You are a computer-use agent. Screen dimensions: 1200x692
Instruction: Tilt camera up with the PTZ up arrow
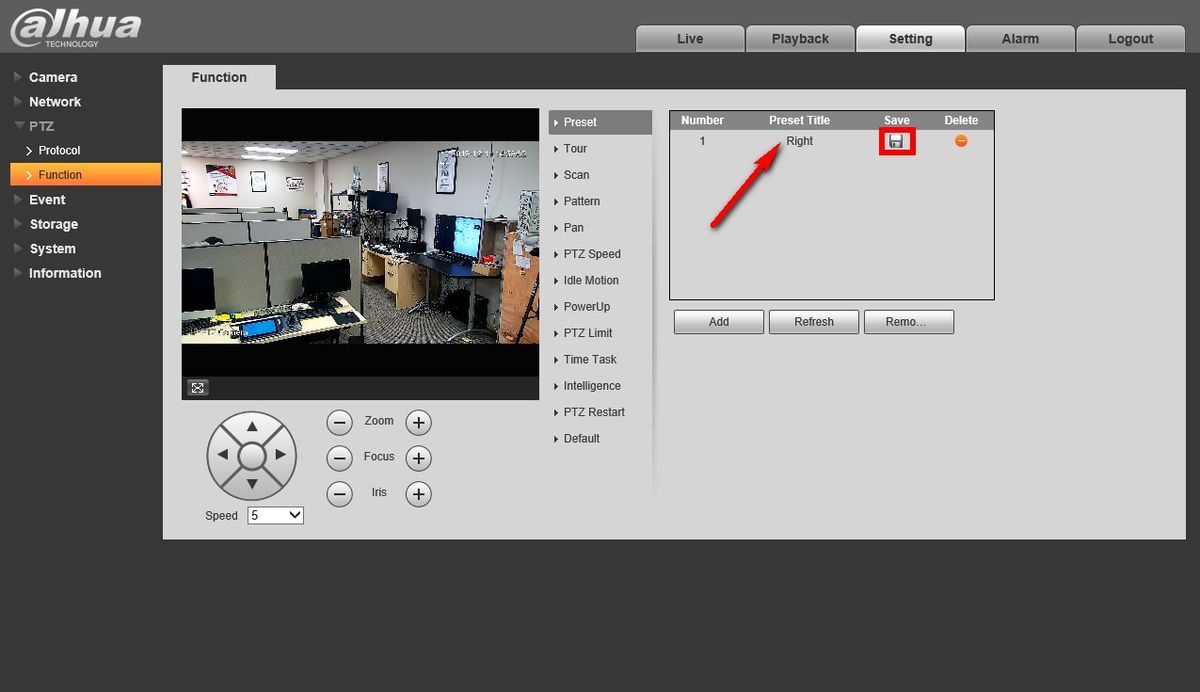252,427
